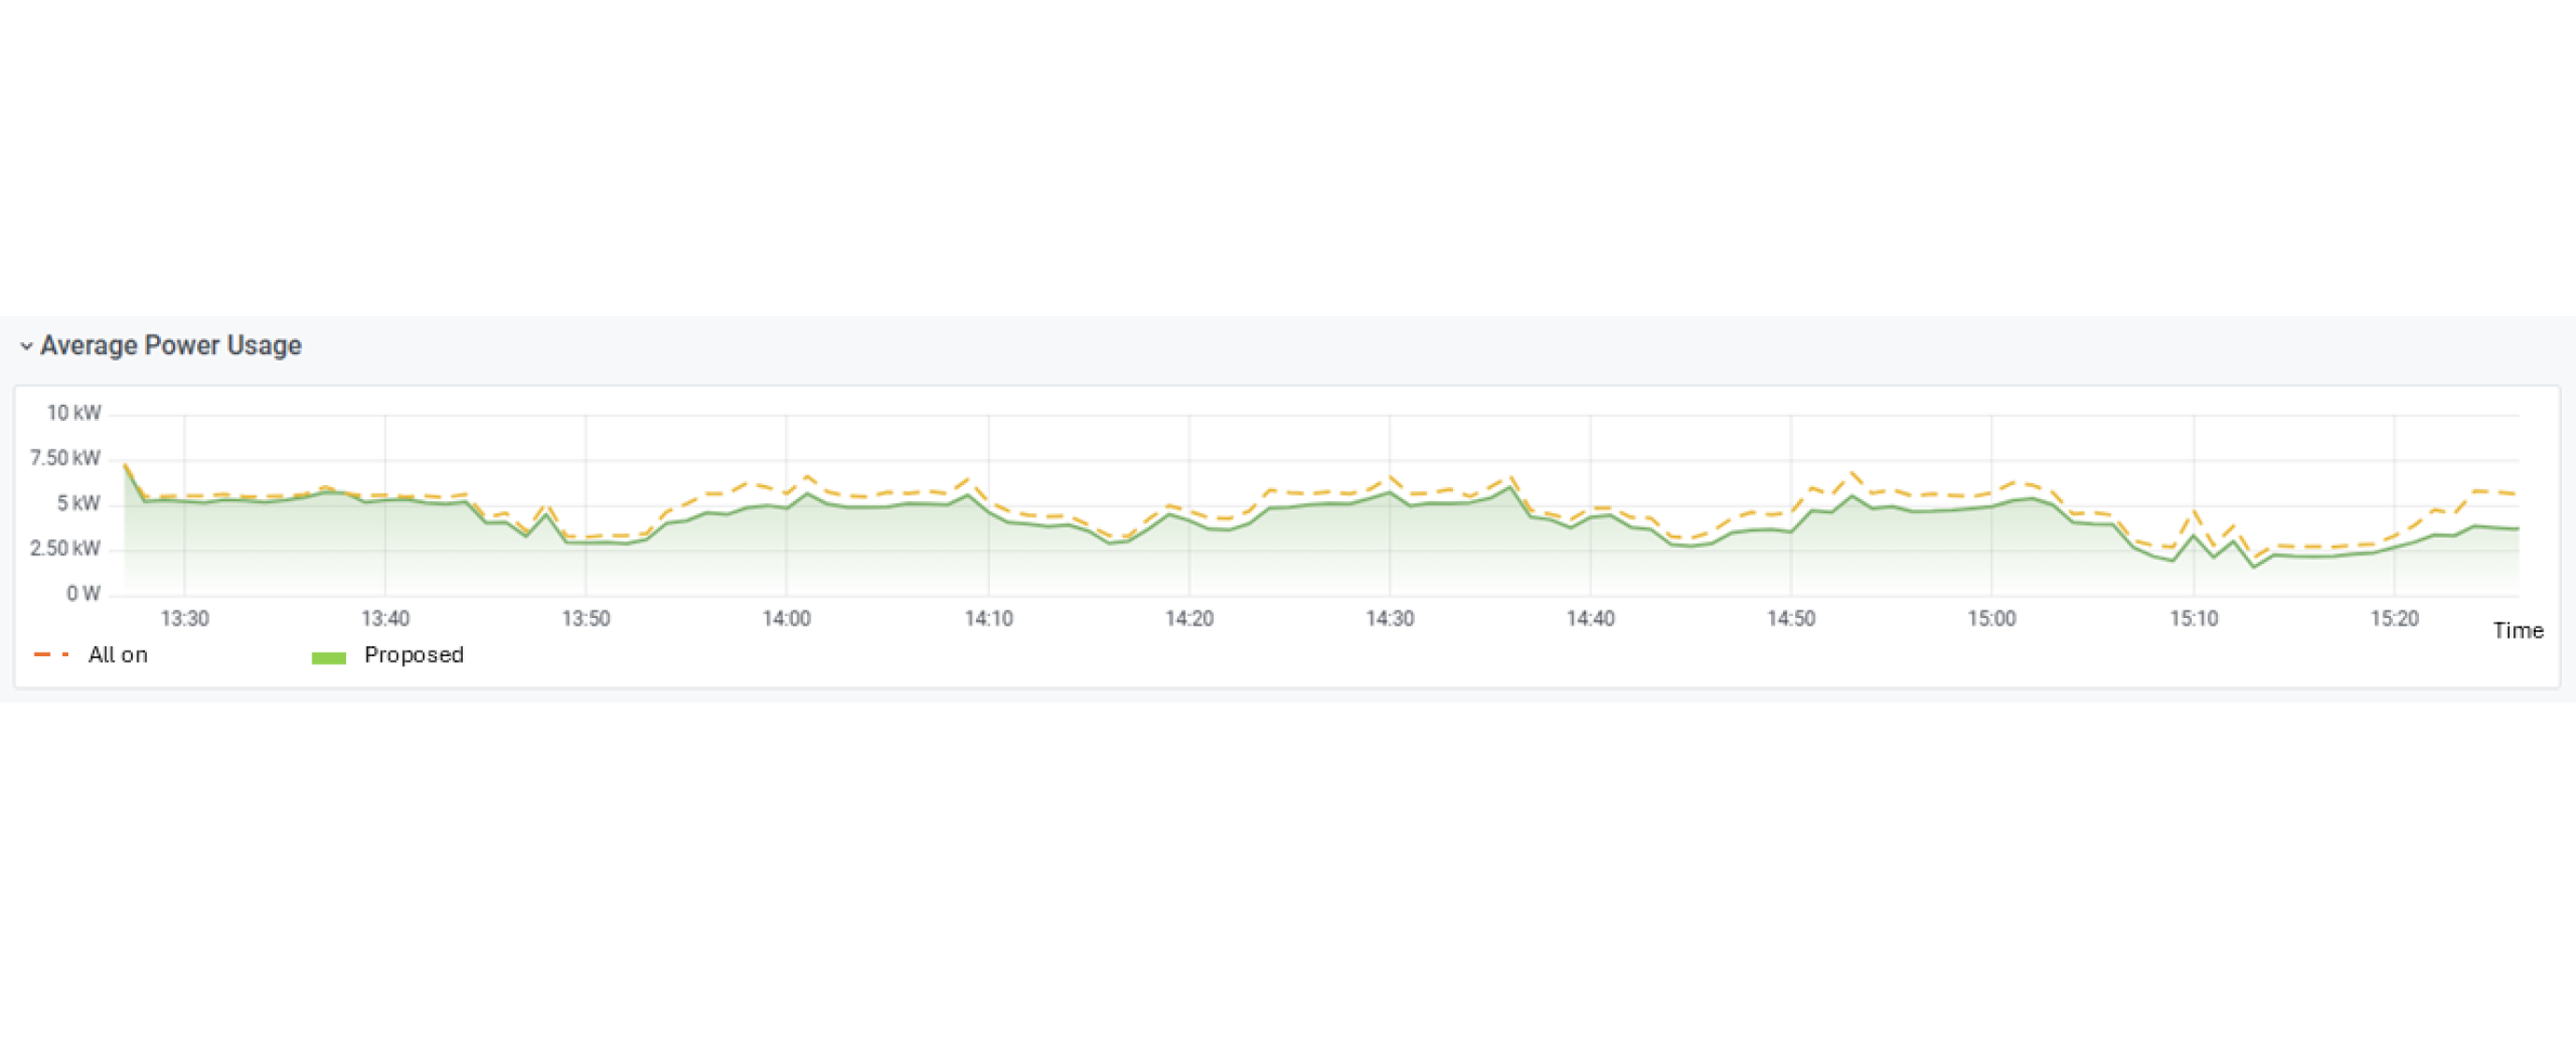2576x1063 pixels.
Task: Click the 14:20 time axis tick
Action: [1189, 619]
